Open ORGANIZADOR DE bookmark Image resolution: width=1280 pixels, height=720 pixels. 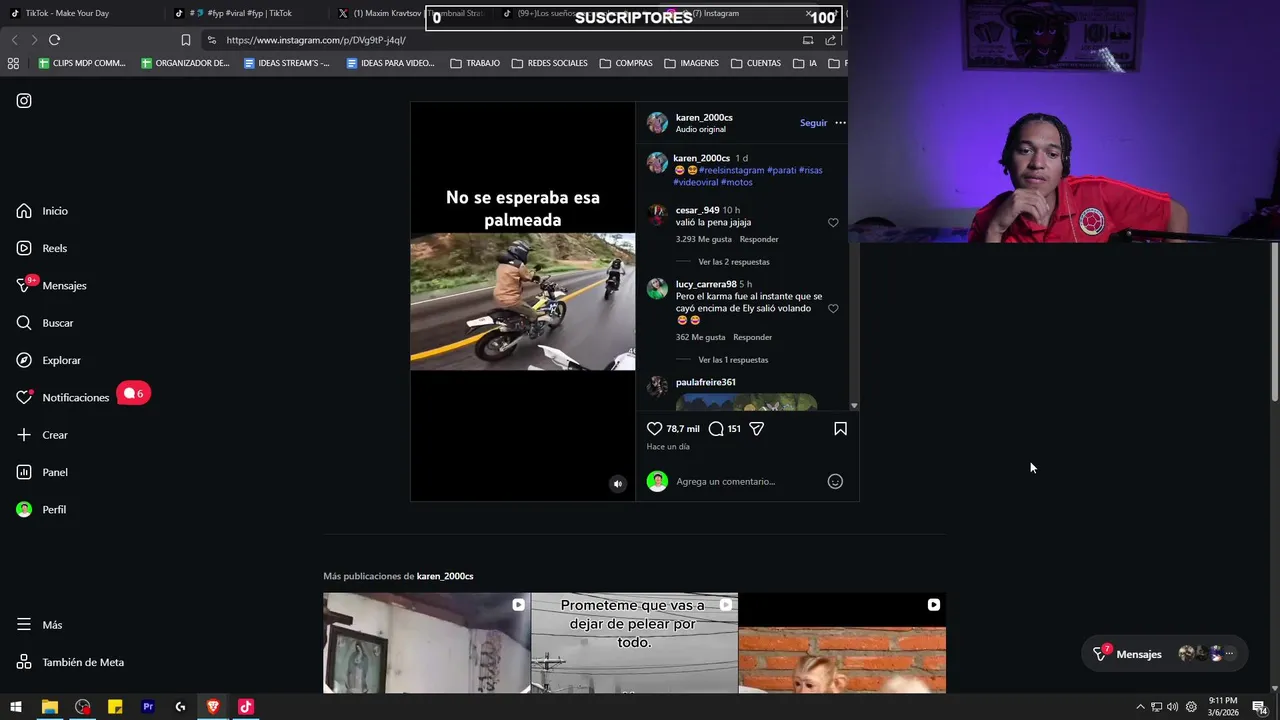click(x=185, y=63)
